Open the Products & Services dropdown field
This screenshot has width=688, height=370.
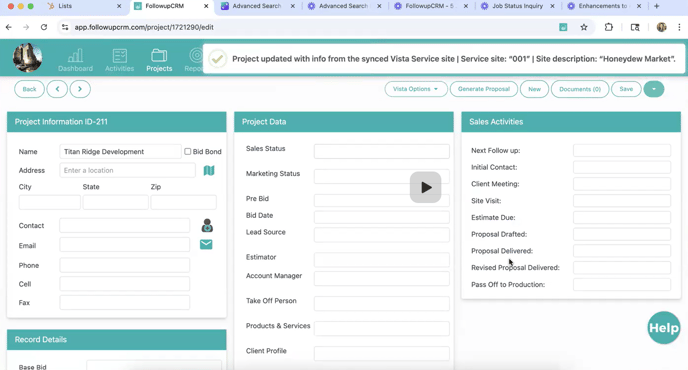point(382,329)
